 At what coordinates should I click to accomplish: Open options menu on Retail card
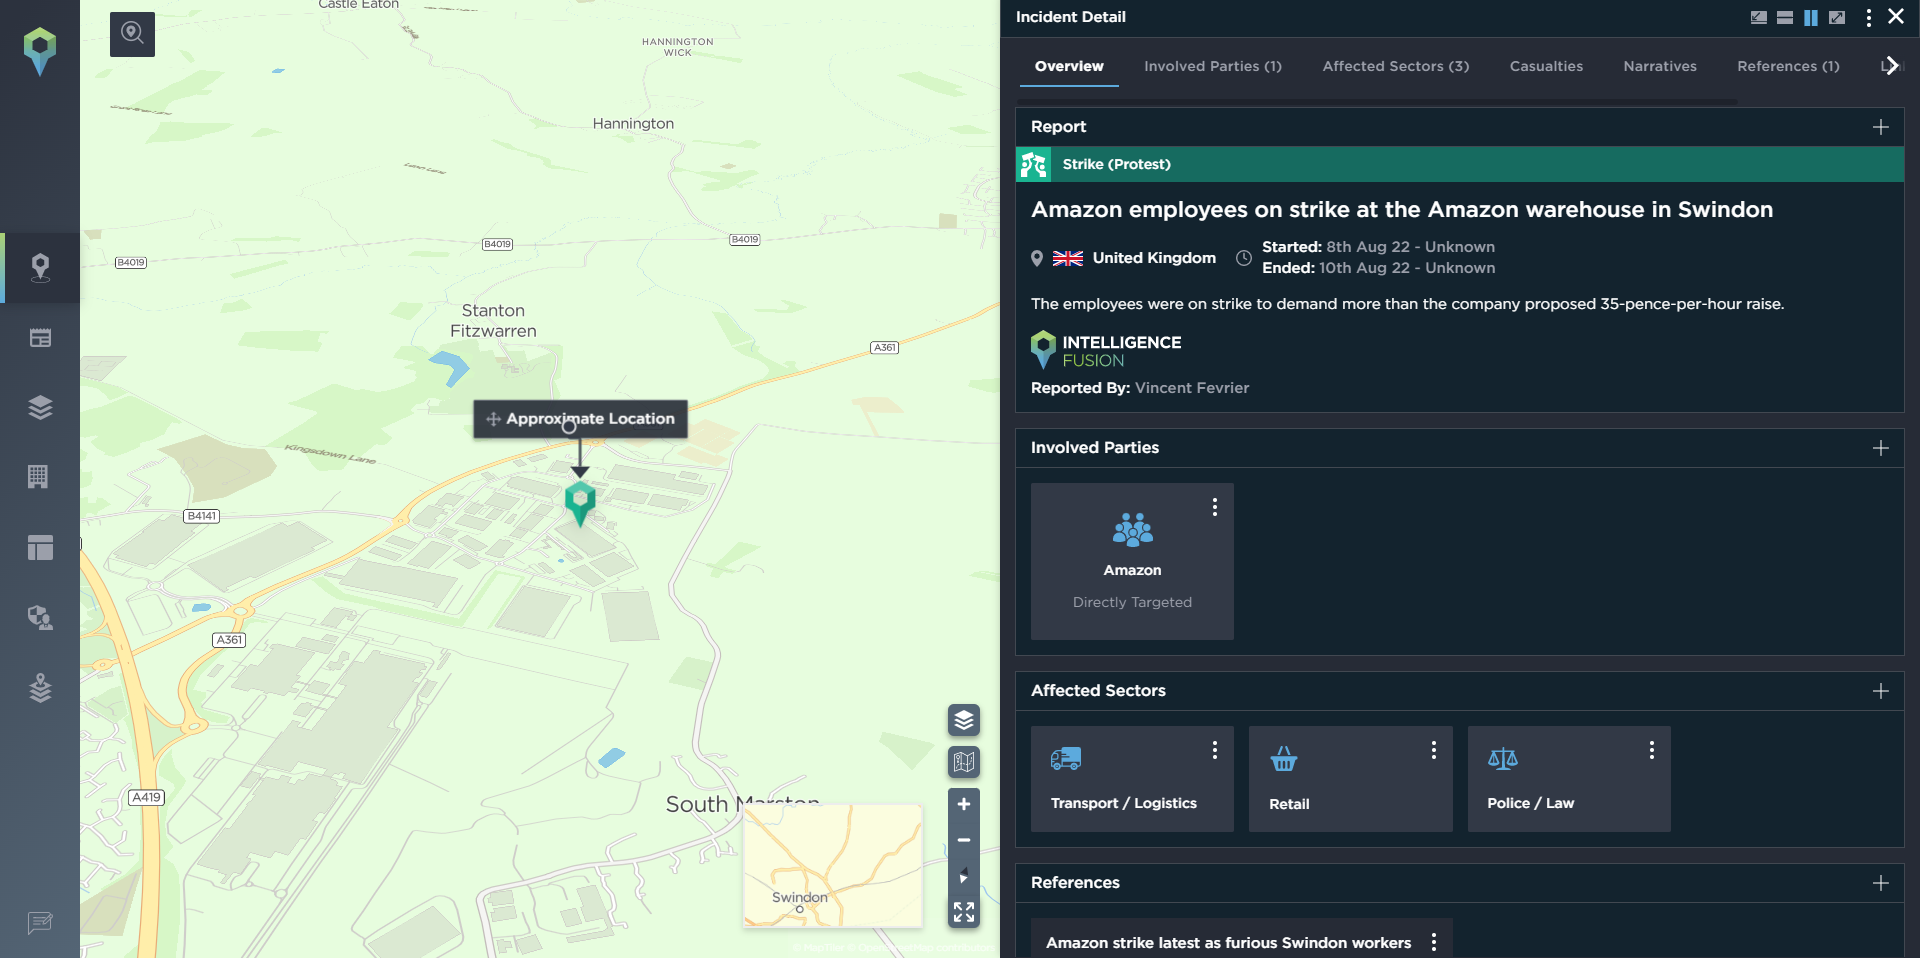(x=1434, y=750)
